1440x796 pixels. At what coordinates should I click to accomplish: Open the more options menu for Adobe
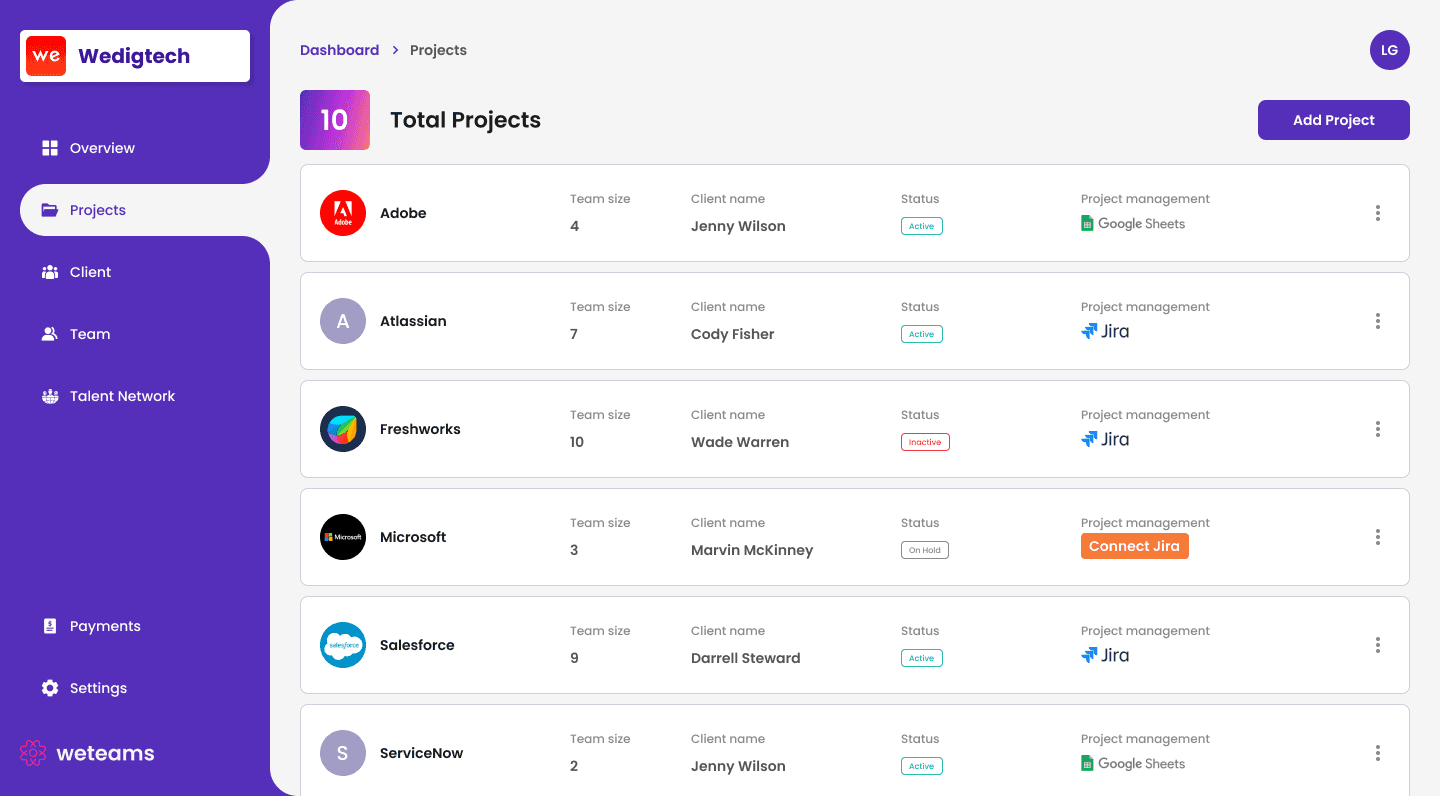[1378, 213]
